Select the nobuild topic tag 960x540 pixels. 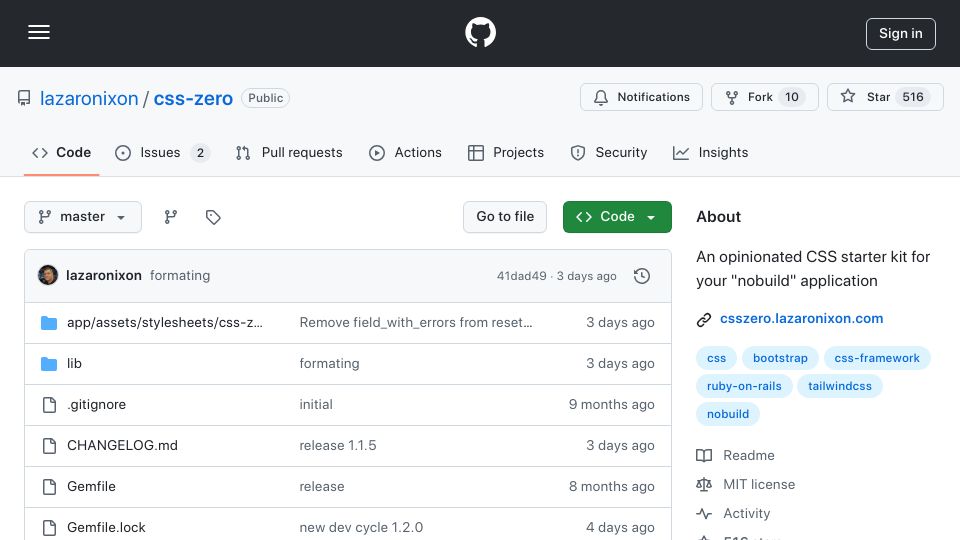click(728, 414)
